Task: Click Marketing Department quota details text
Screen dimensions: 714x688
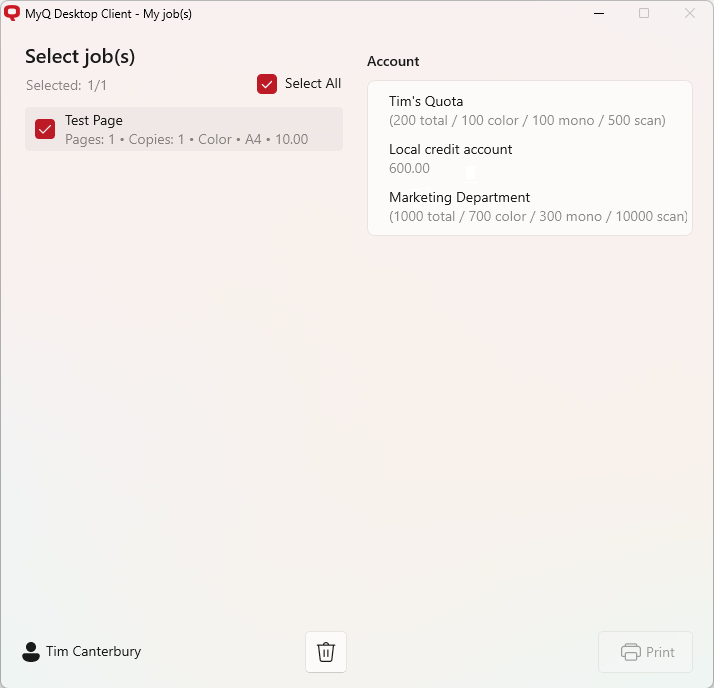Action: click(537, 217)
